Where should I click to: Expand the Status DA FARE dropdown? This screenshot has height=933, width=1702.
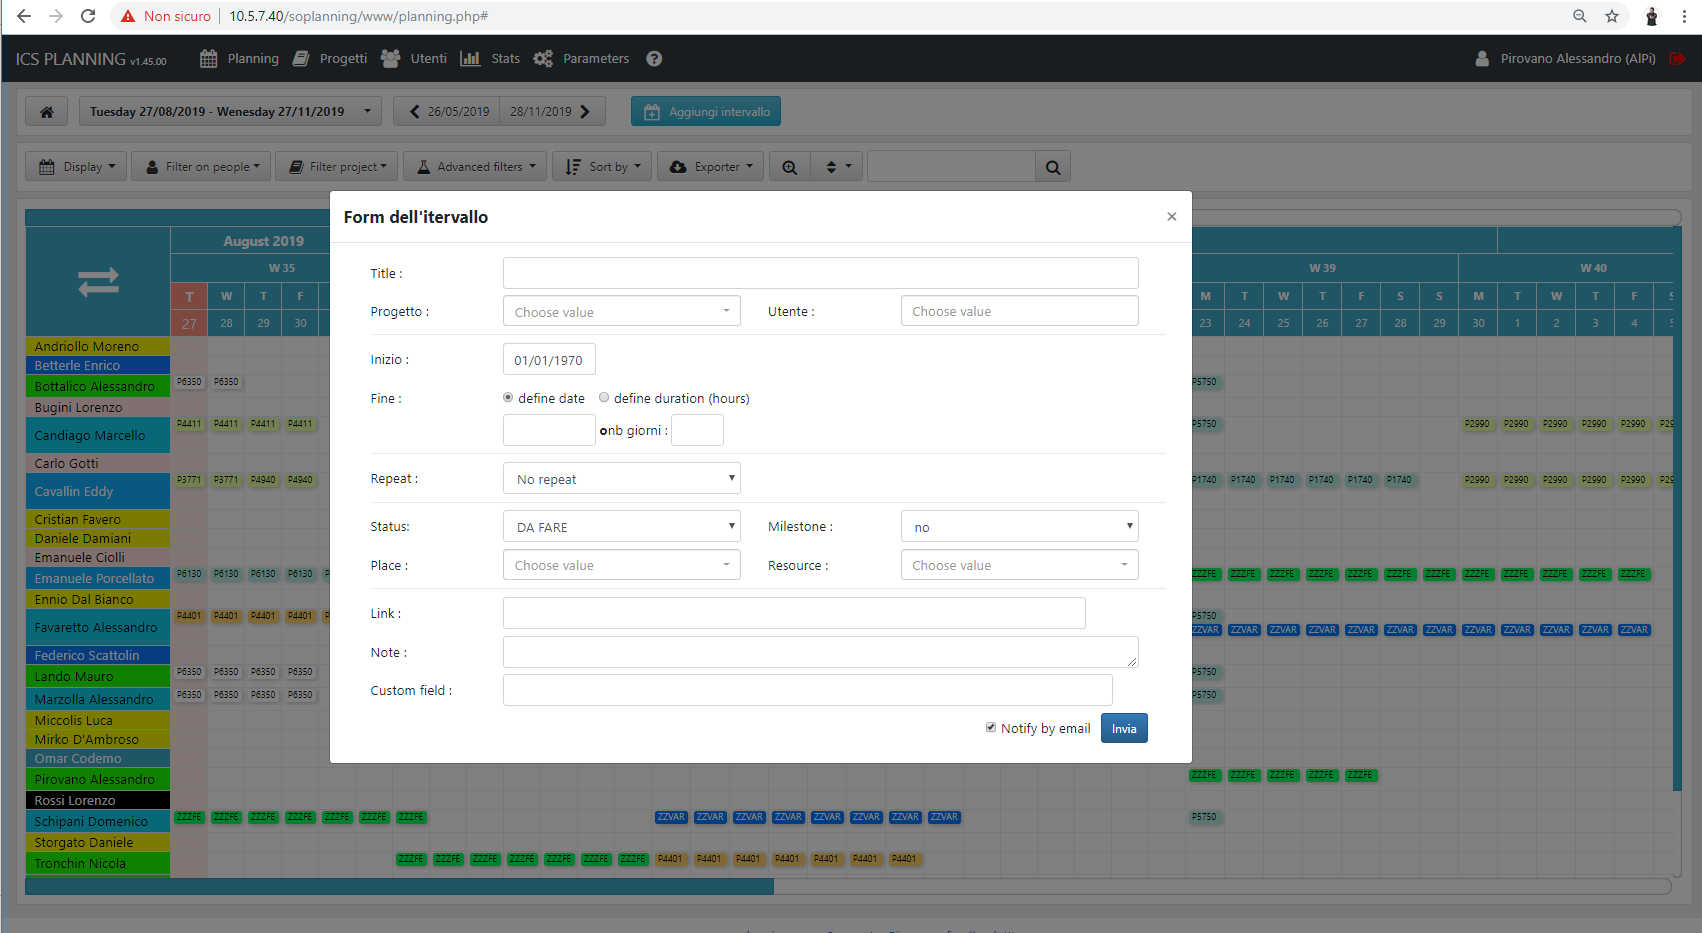621,527
